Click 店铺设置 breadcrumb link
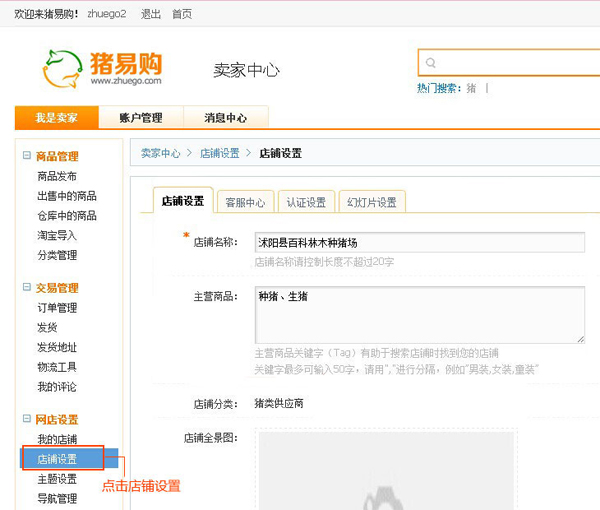Viewport: 600px width, 510px height. point(220,153)
